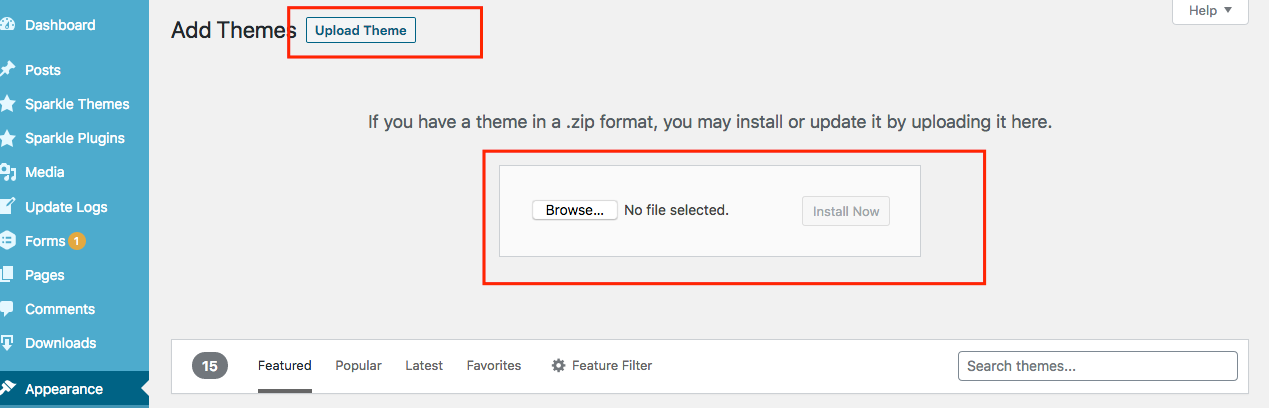1269x408 pixels.
Task: Click the Pages icon in sidebar
Action: click(6, 275)
